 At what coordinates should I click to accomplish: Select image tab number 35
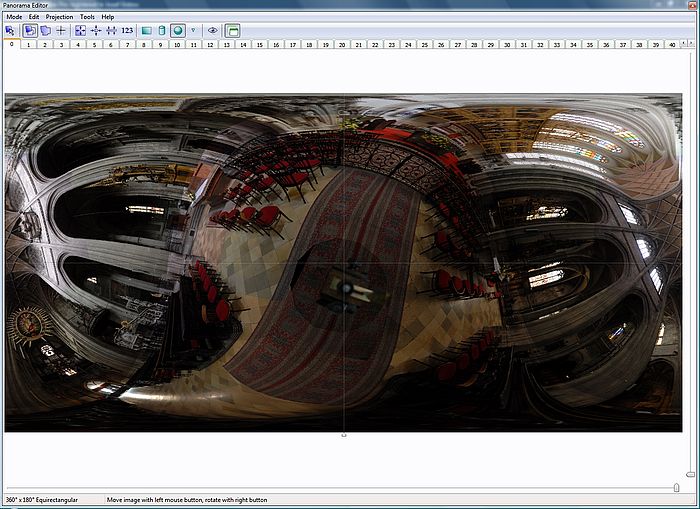(x=589, y=45)
